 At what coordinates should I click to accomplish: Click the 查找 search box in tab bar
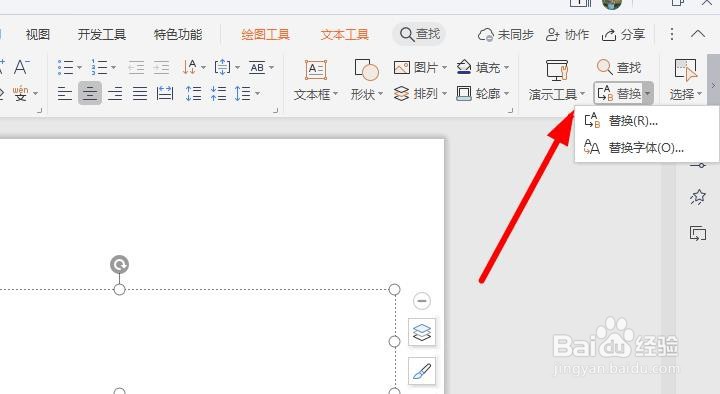(x=419, y=34)
